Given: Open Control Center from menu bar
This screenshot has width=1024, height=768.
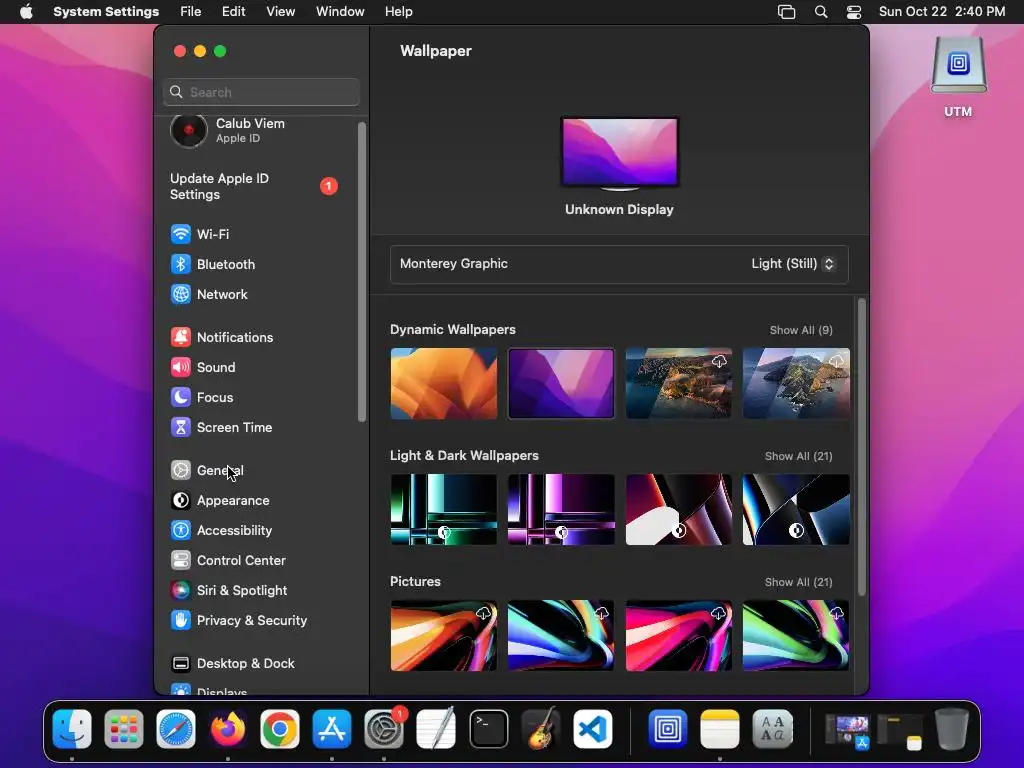Looking at the screenshot, I should [x=854, y=12].
